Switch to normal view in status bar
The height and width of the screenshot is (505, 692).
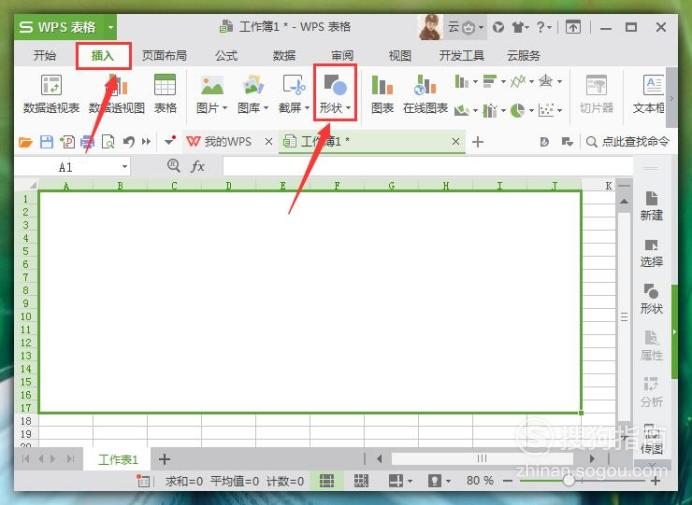coord(327,481)
